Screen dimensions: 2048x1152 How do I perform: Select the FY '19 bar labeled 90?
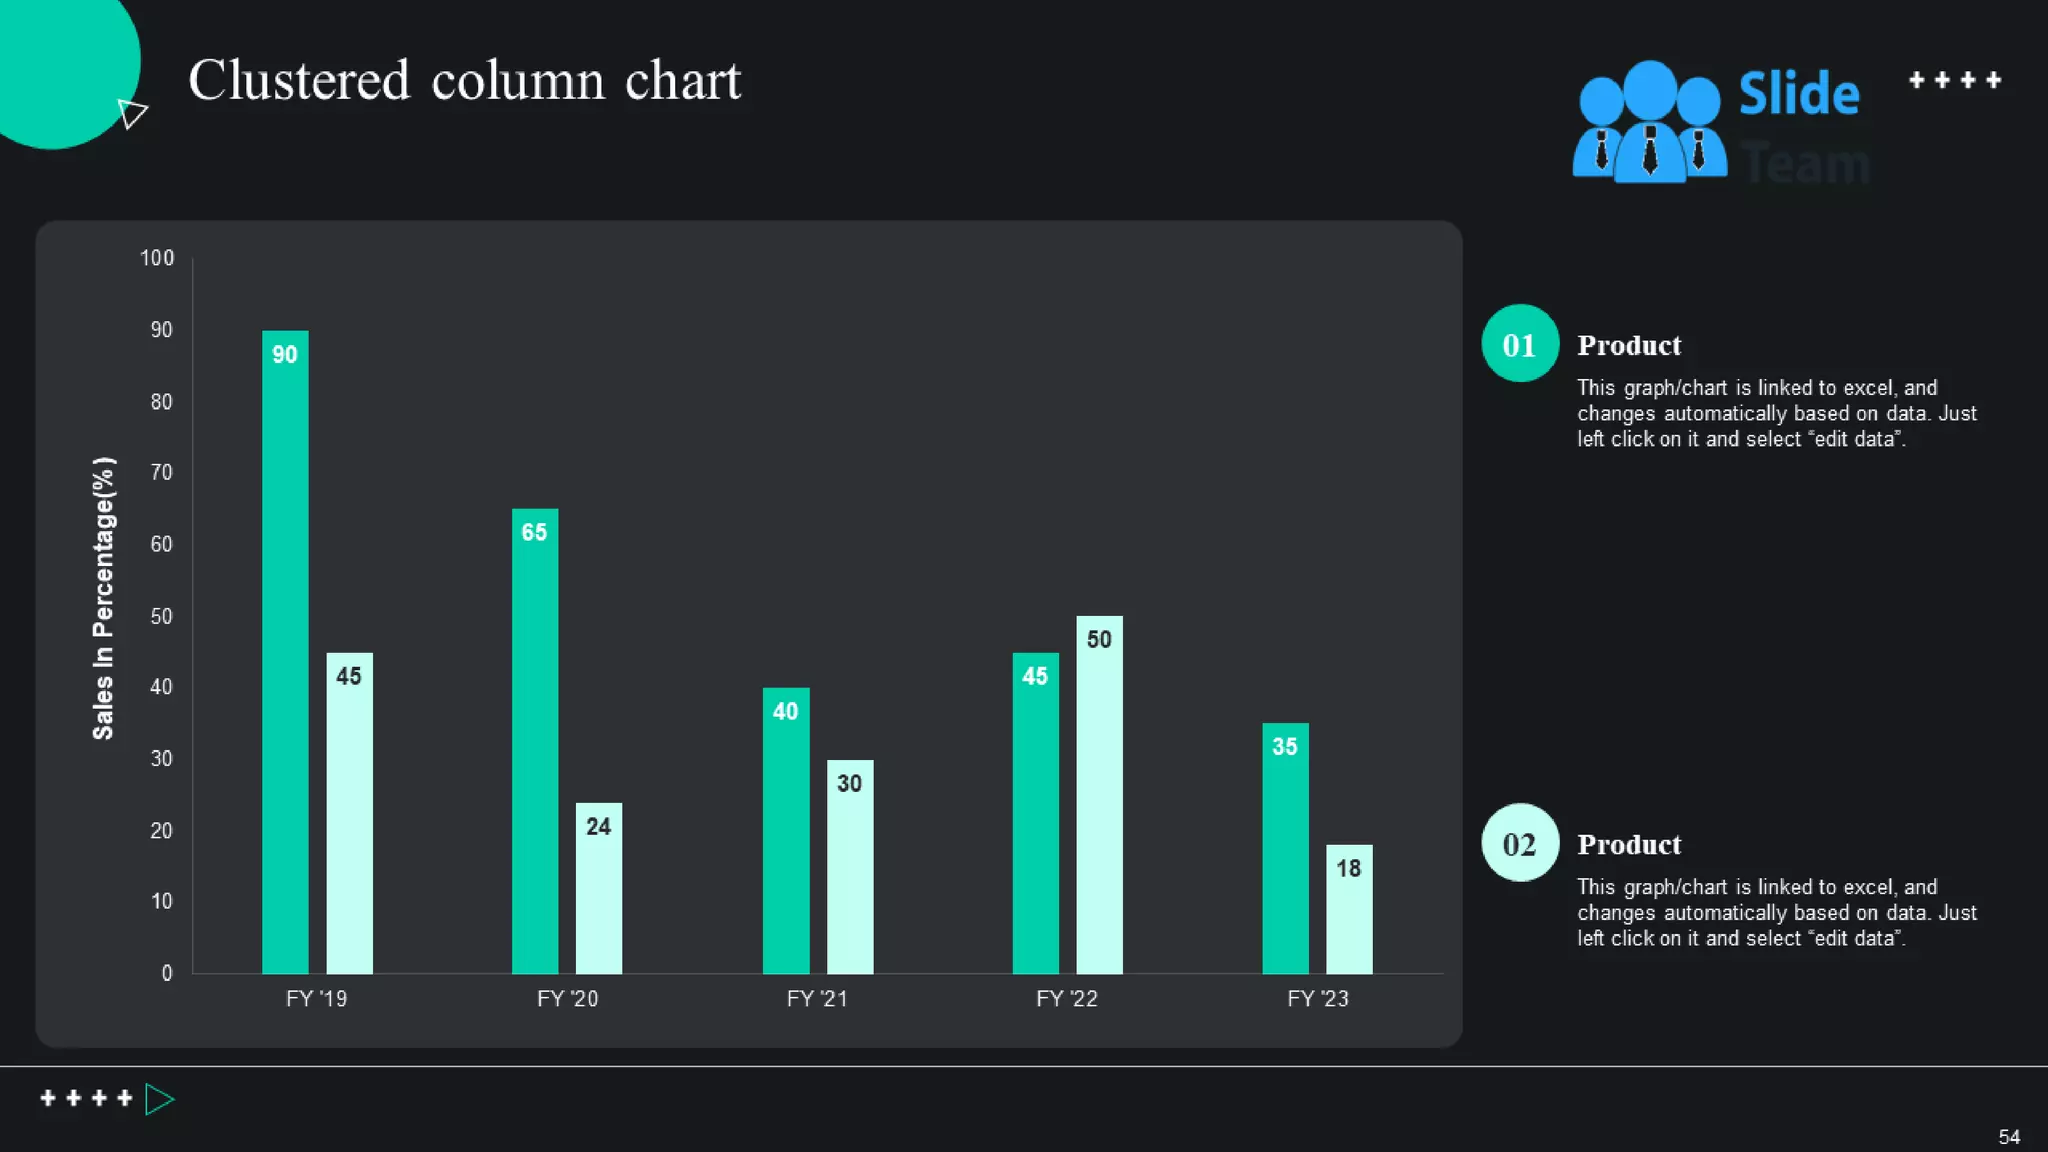tap(285, 651)
